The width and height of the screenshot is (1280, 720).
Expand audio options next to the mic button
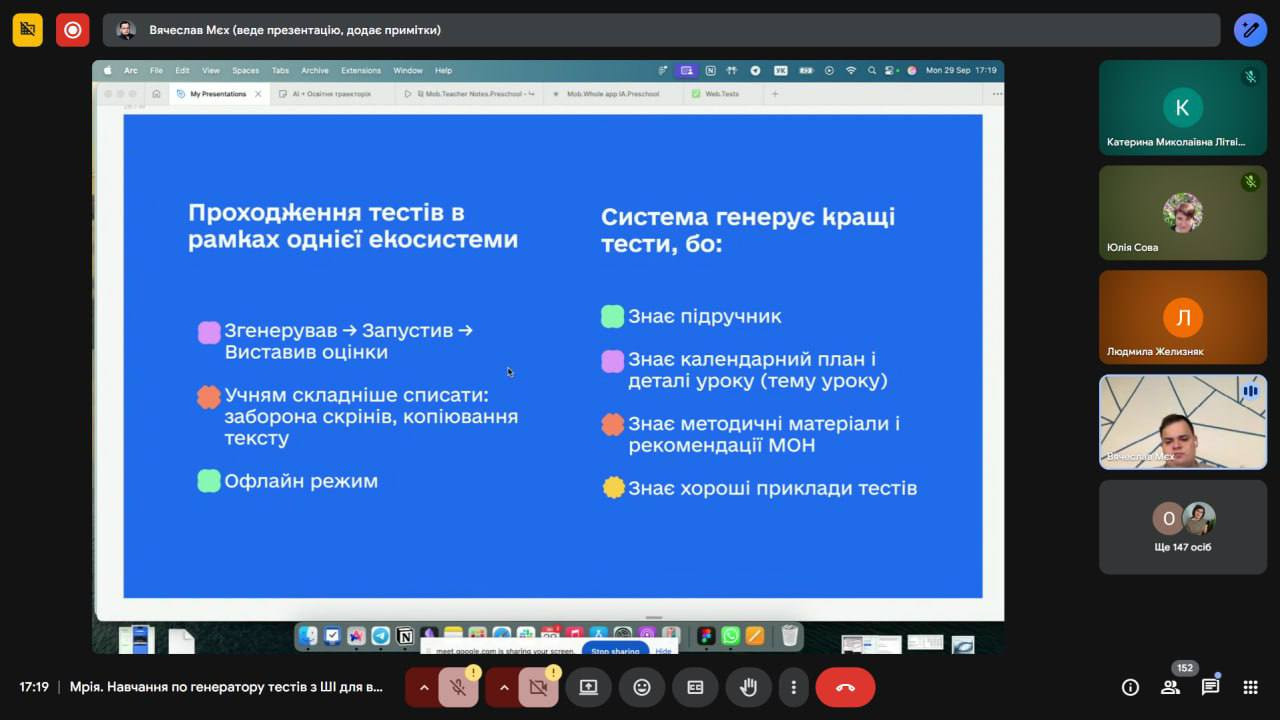pos(424,687)
